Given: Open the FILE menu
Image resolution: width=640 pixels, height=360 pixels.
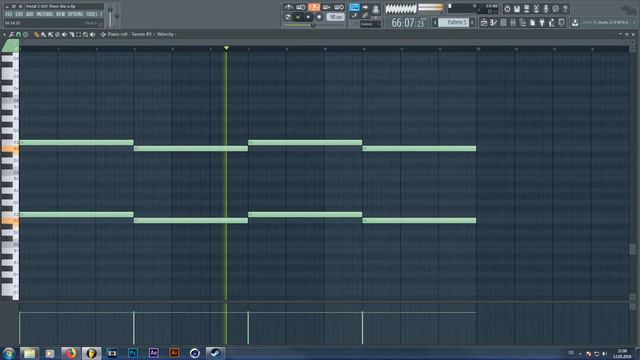Looking at the screenshot, I should coord(9,14).
